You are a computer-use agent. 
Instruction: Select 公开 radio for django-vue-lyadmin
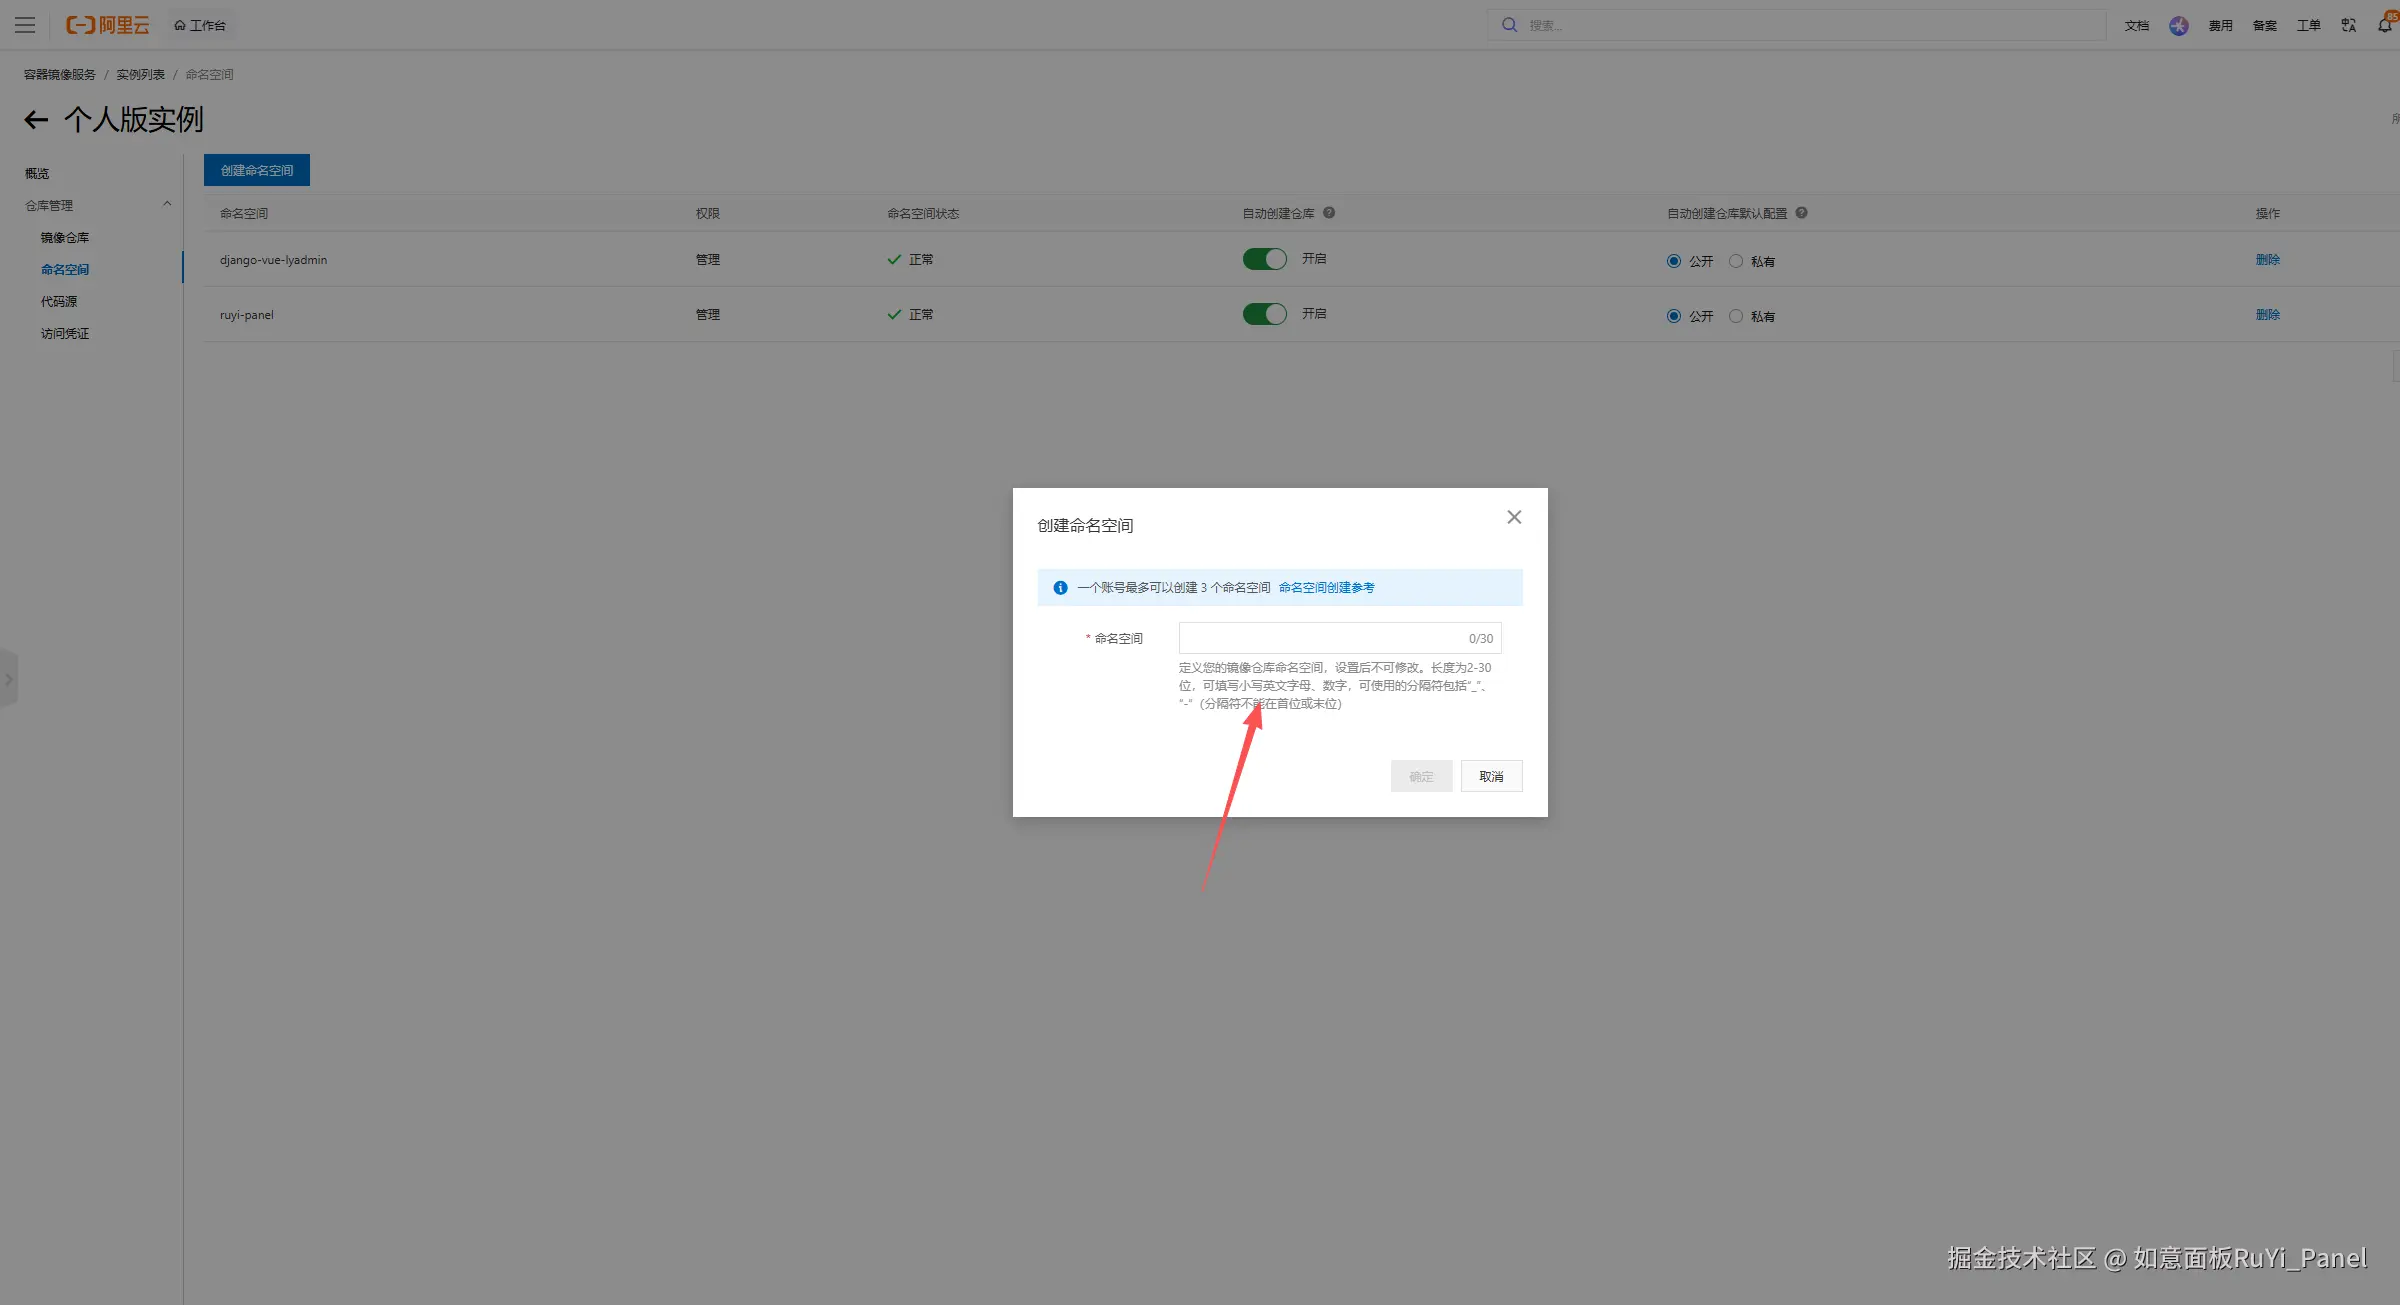coord(1674,261)
